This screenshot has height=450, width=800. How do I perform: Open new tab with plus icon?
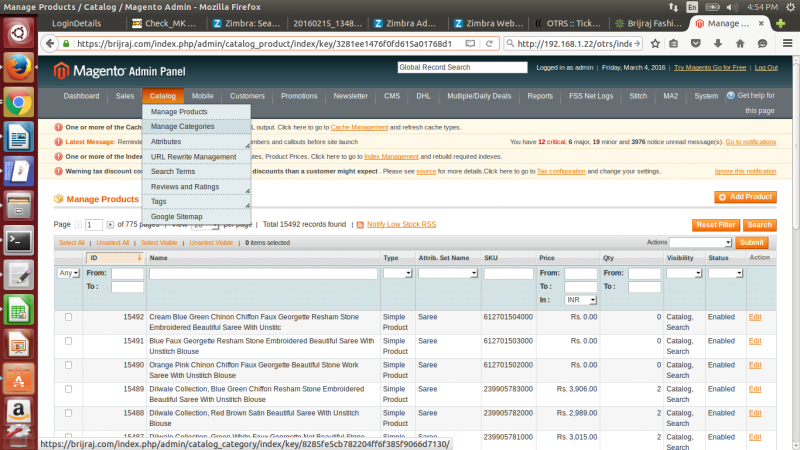780,23
